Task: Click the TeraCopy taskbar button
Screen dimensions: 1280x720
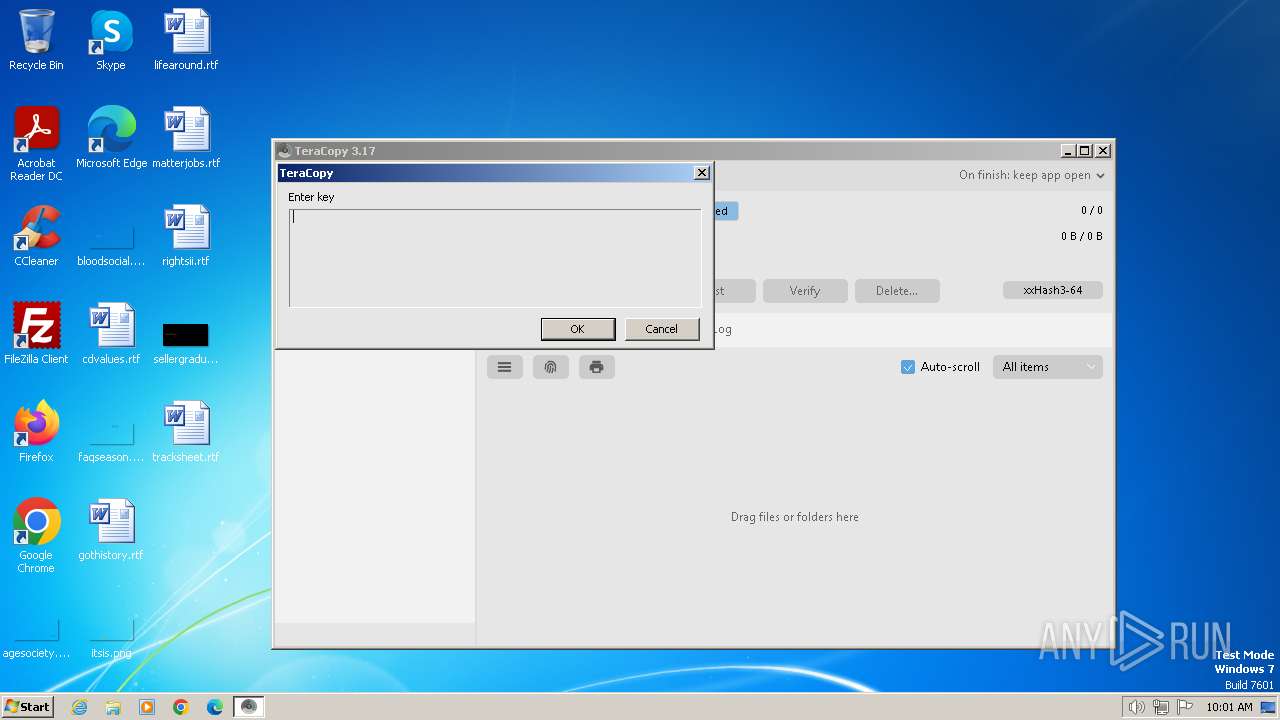Action: [249, 707]
